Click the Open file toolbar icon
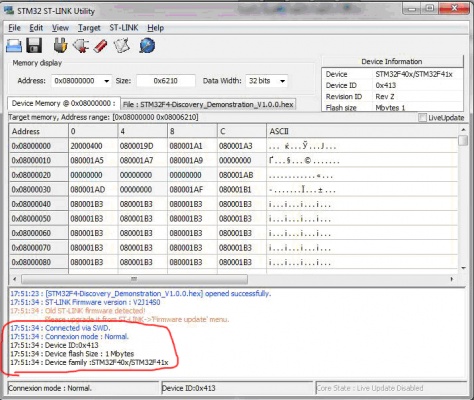 pos(14,46)
